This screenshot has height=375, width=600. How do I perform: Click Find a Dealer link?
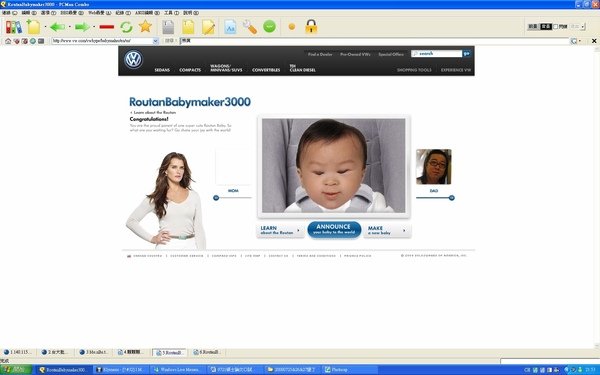320,54
